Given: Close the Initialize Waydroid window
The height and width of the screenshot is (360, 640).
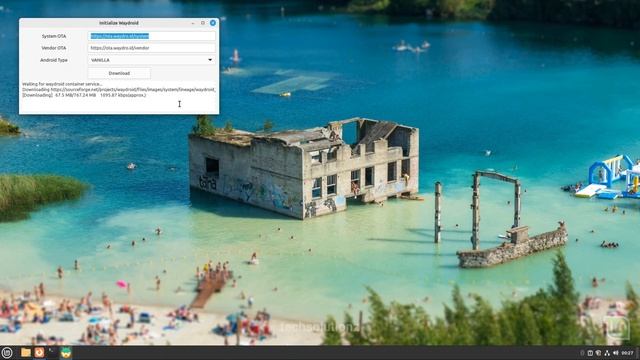Looking at the screenshot, I should [x=213, y=23].
